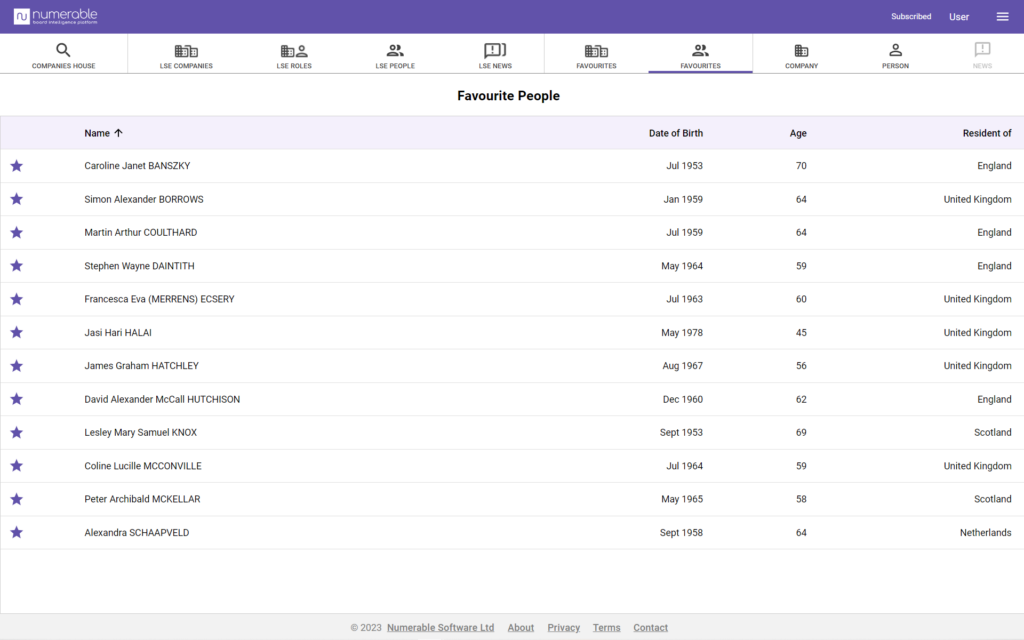The image size is (1024, 640).
Task: Open Coline Lucille MCCONVILLE name
Action: [143, 466]
